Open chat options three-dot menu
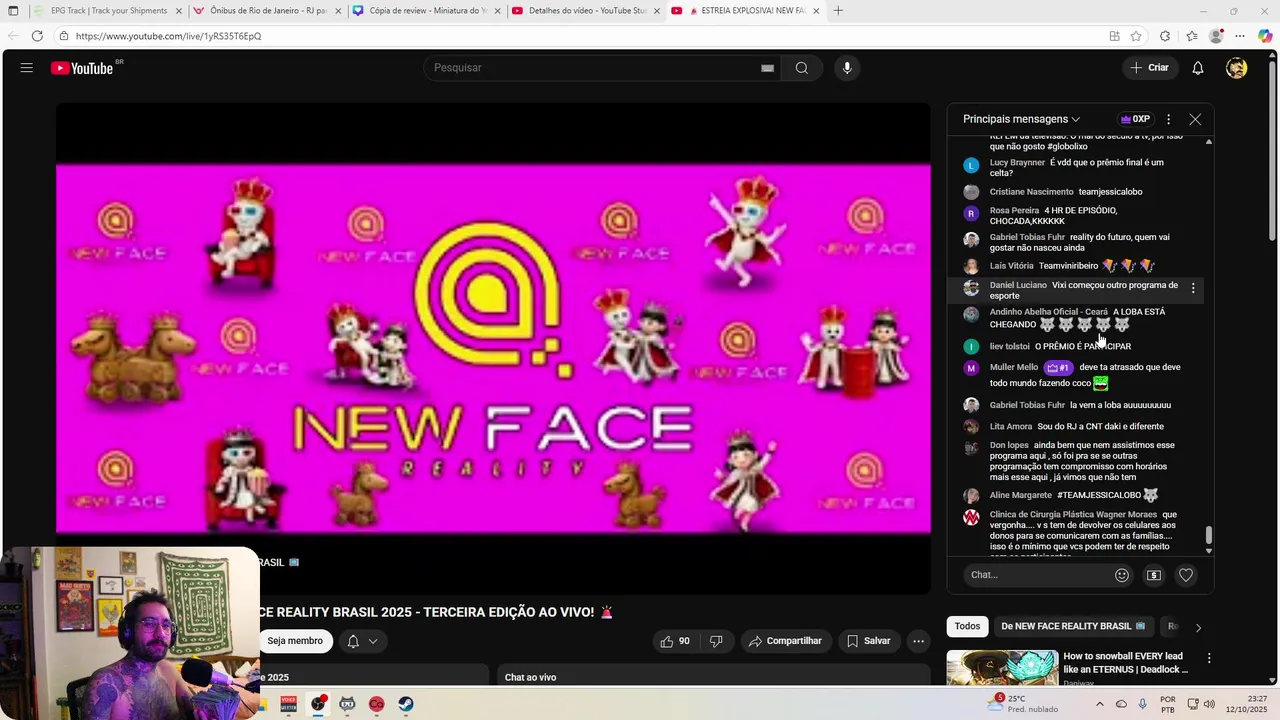Viewport: 1280px width, 720px height. 1168,119
